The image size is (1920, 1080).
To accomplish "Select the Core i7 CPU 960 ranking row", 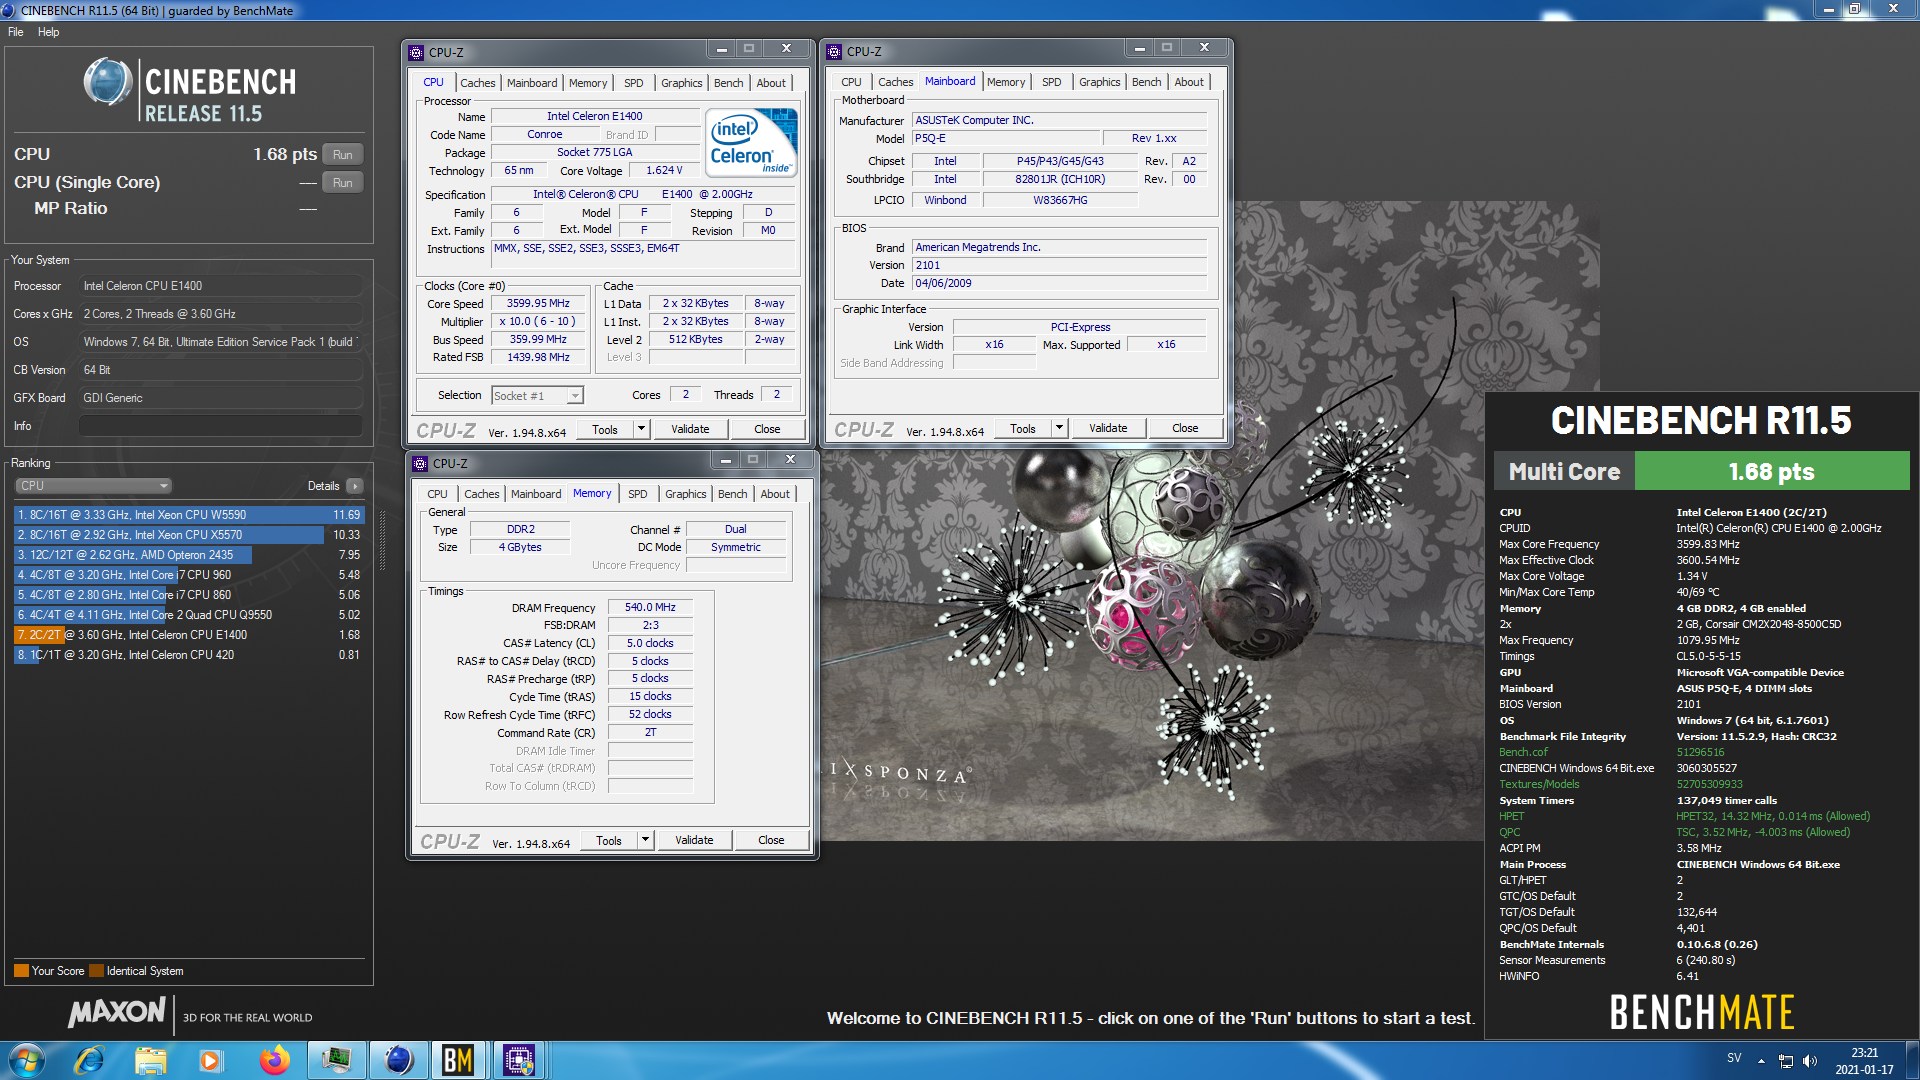I will point(188,575).
